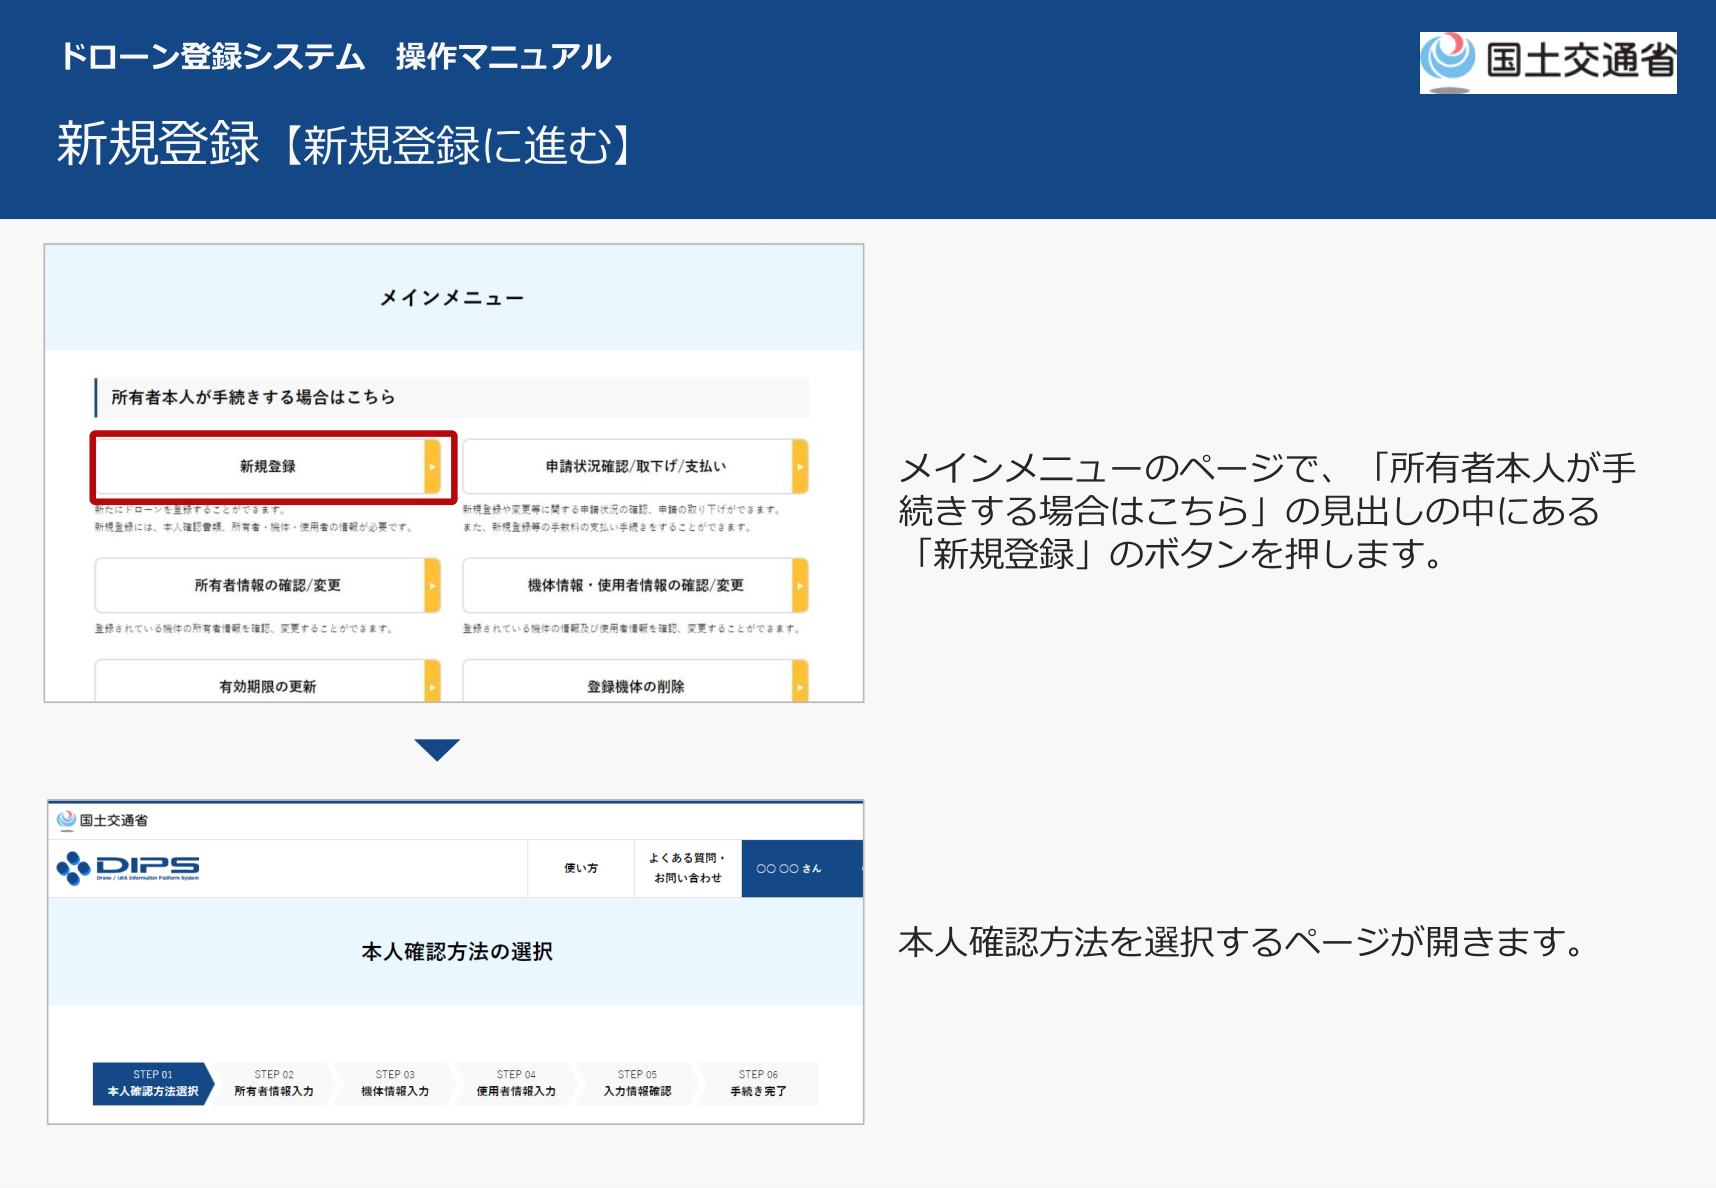
Task: Click yellow arrow on 有効期限の更新 button
Action: coord(432,681)
